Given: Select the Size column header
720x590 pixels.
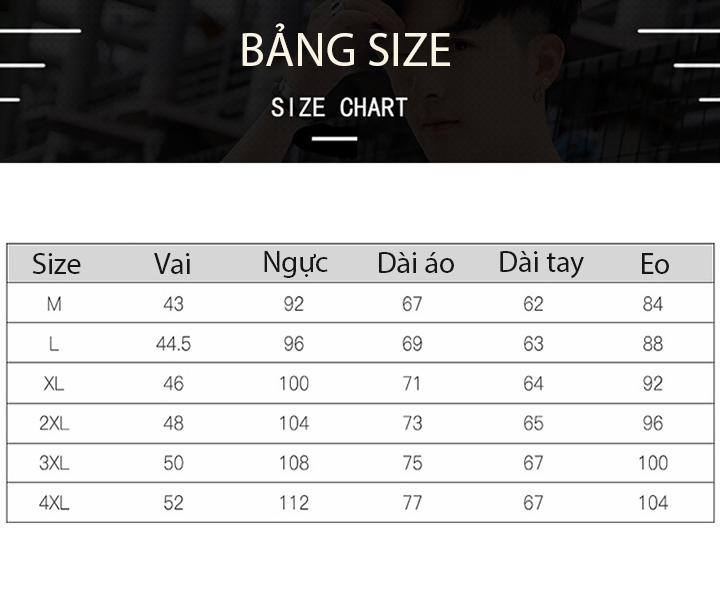Looking at the screenshot, I should pos(56,264).
